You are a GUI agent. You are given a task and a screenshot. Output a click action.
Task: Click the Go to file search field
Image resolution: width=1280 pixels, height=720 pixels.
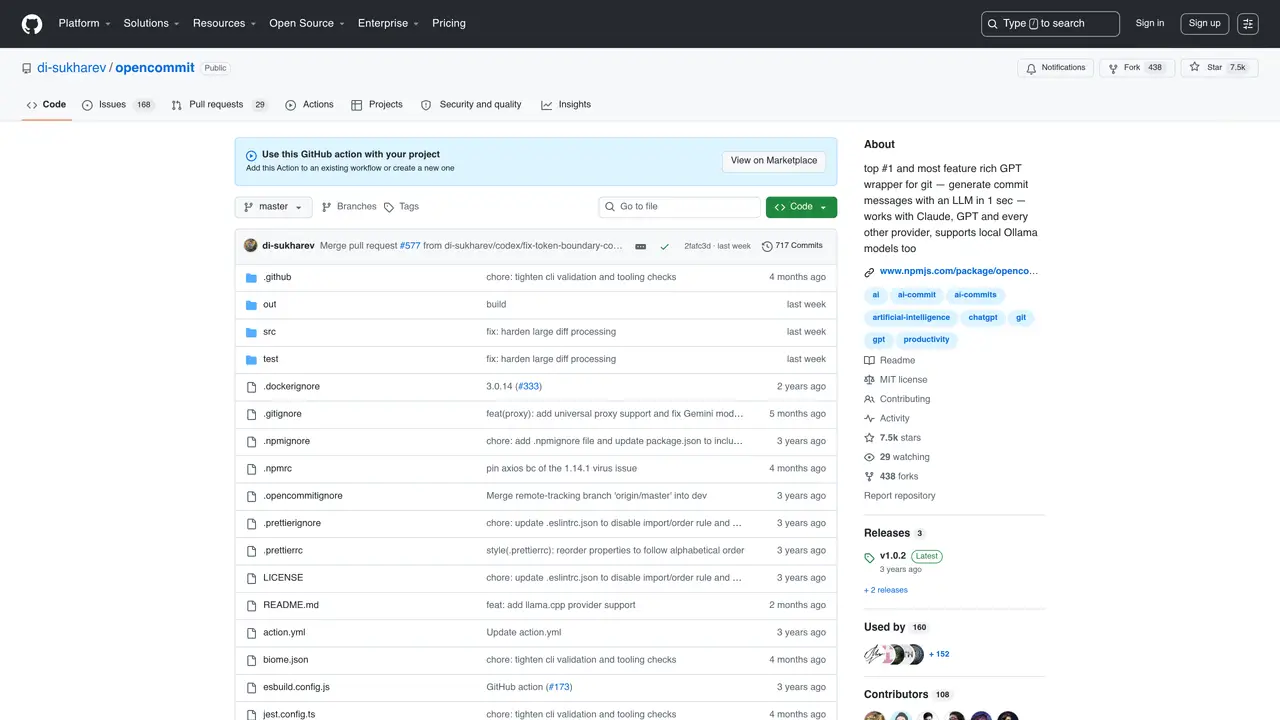pyautogui.click(x=680, y=207)
